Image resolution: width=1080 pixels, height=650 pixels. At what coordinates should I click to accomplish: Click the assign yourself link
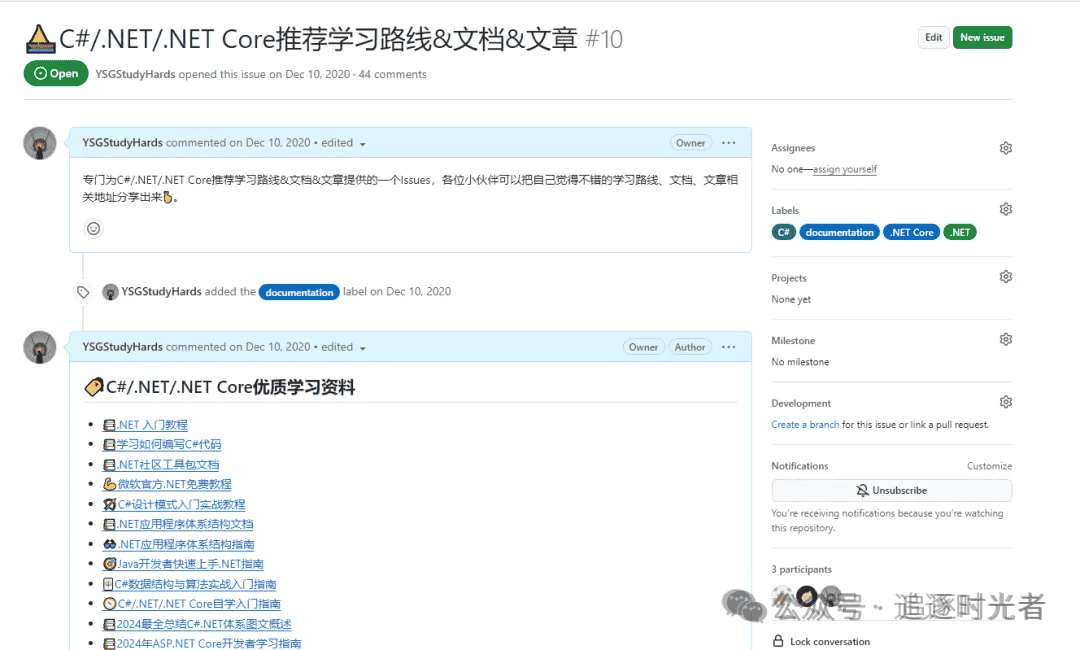point(847,169)
